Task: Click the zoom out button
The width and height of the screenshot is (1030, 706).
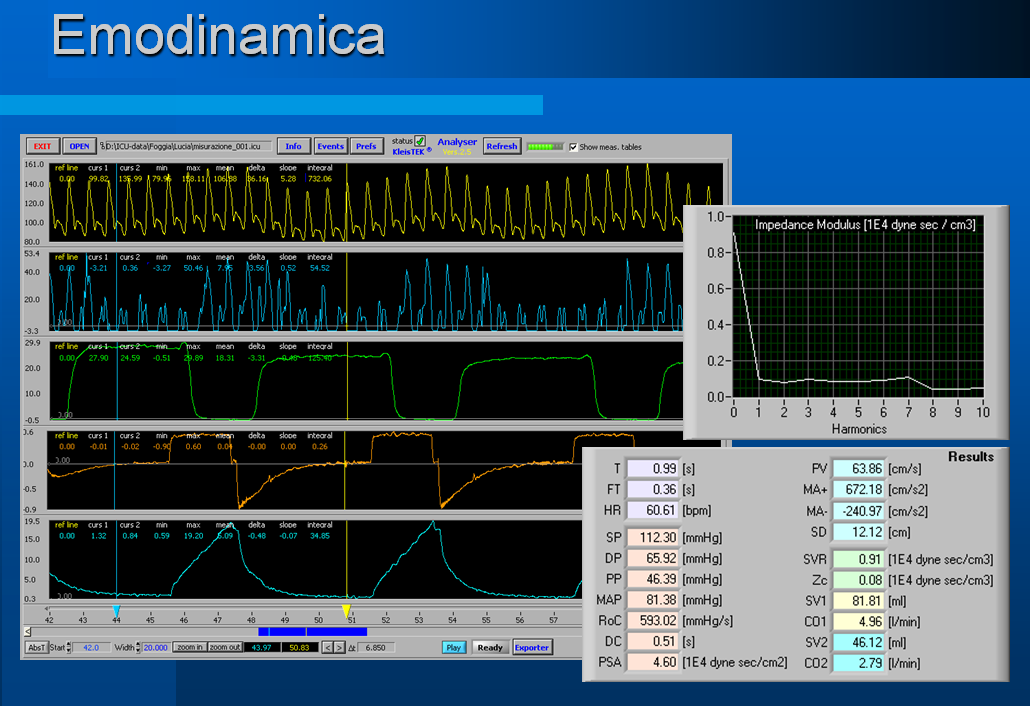Action: [225, 647]
